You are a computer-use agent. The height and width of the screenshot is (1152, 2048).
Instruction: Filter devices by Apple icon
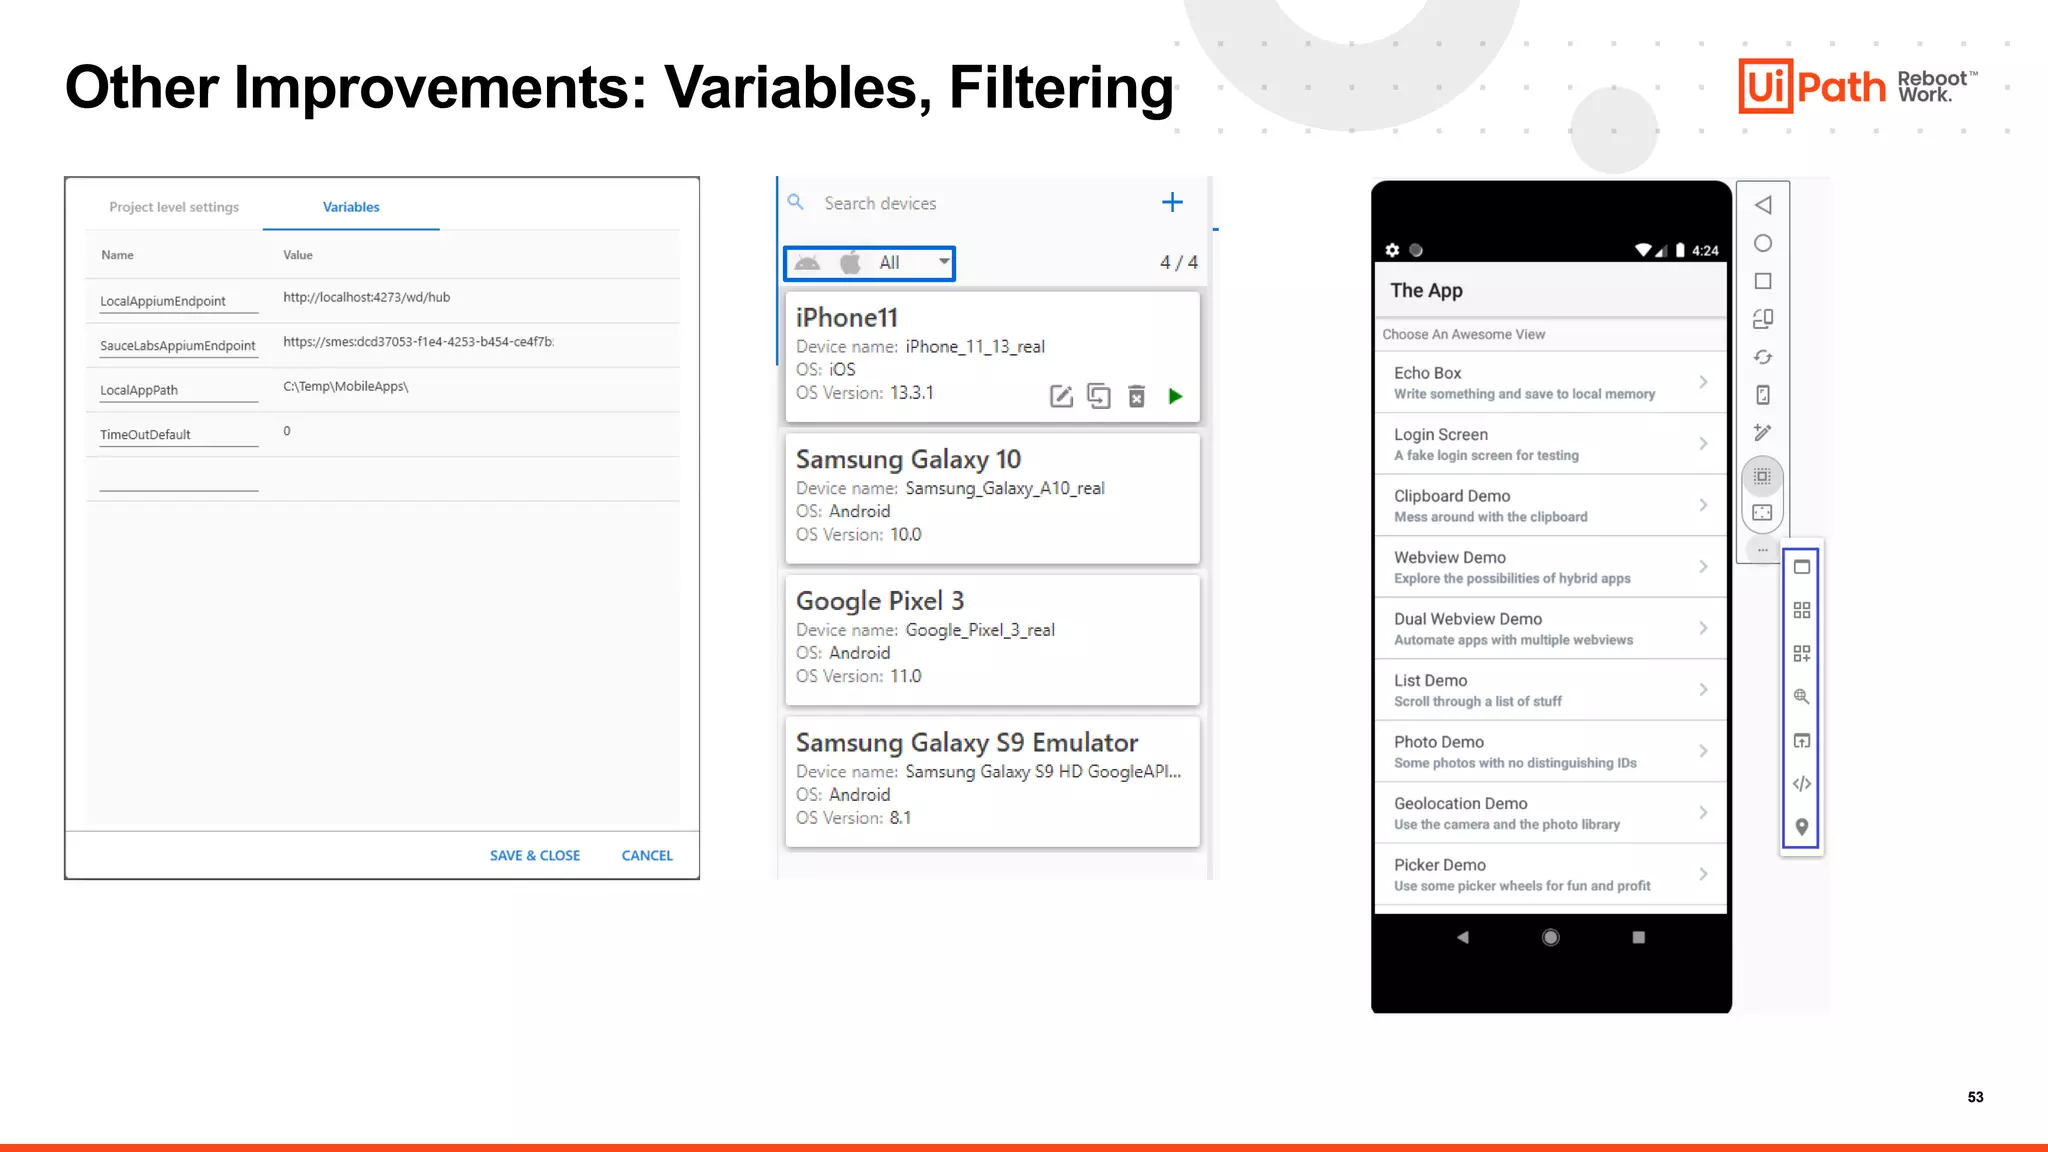click(x=850, y=263)
